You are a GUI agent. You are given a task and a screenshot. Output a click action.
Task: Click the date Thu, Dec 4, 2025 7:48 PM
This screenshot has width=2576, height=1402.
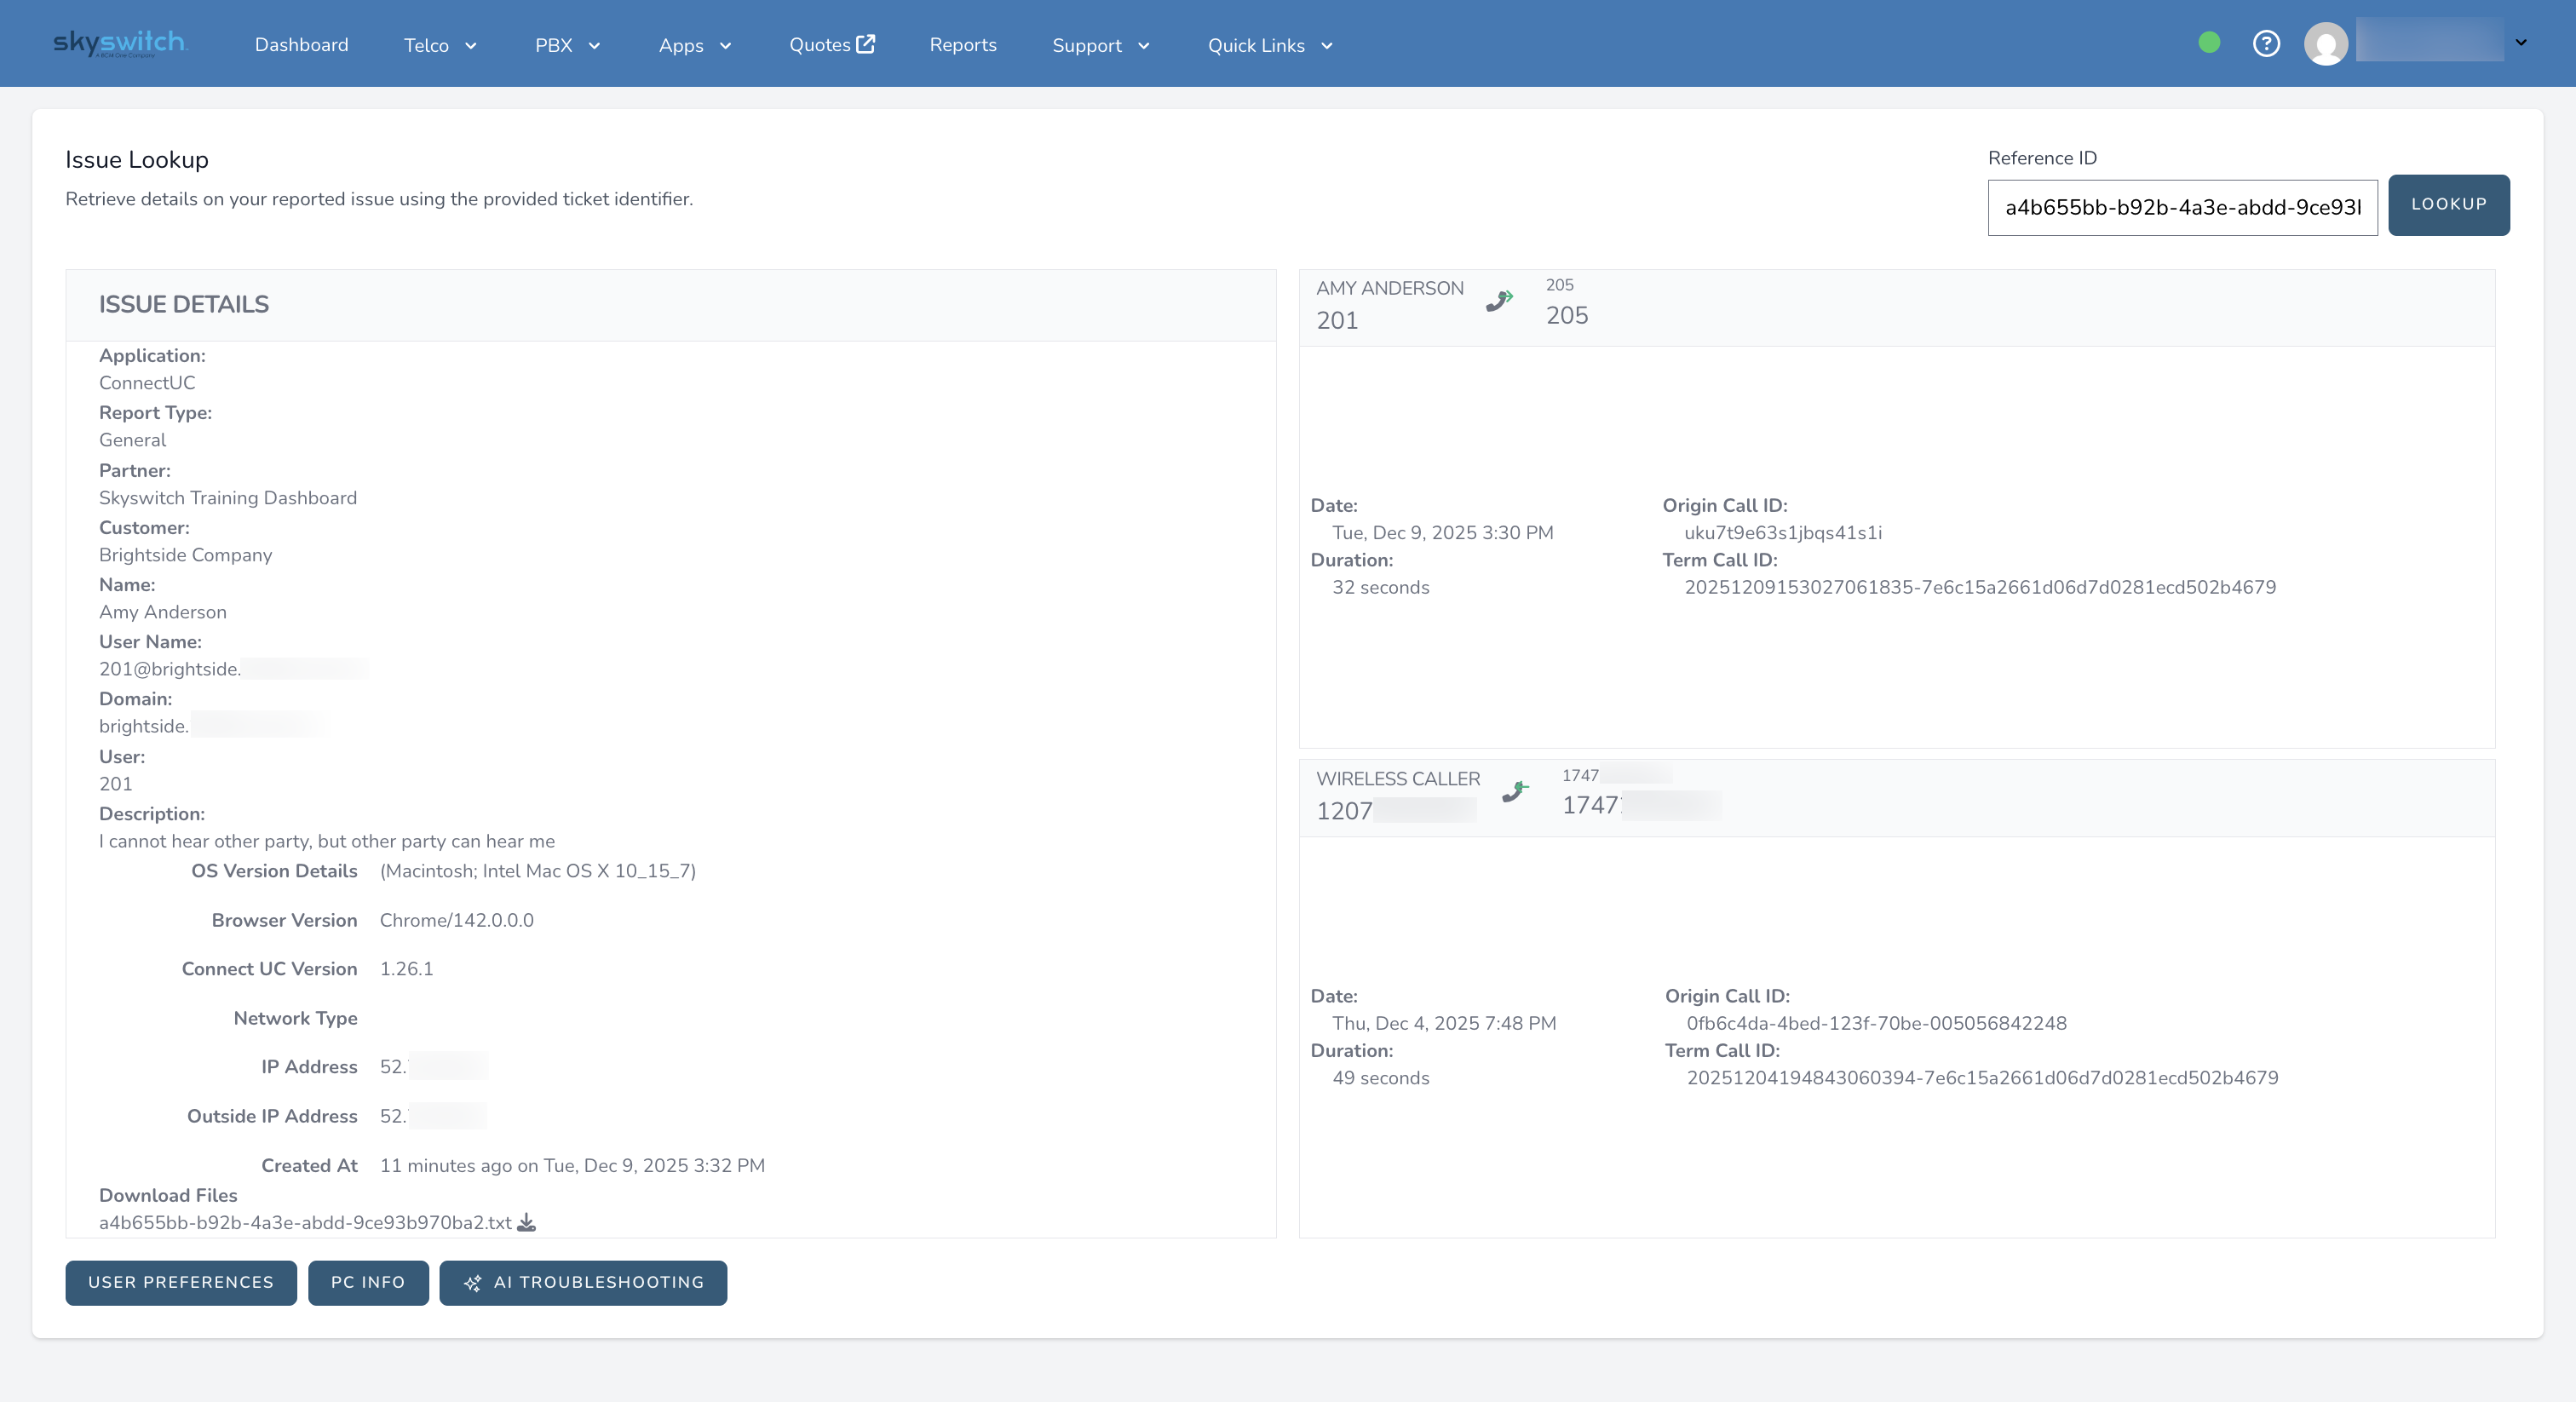[x=1444, y=1023]
